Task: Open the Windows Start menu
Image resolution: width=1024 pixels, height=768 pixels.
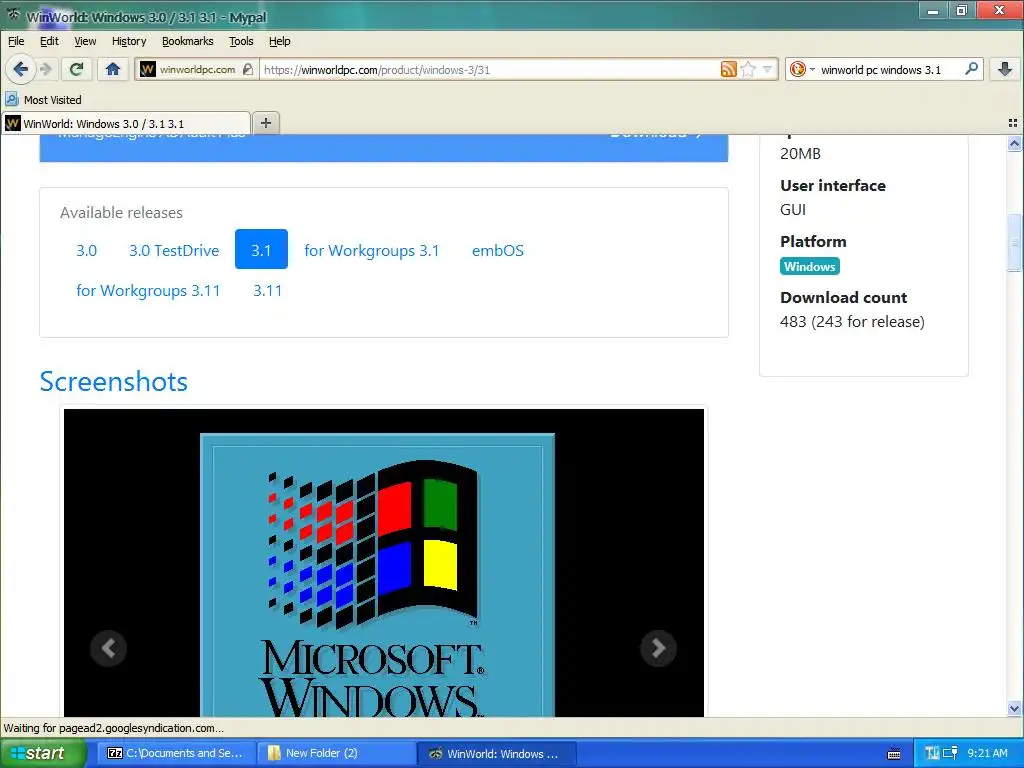Action: coord(43,753)
